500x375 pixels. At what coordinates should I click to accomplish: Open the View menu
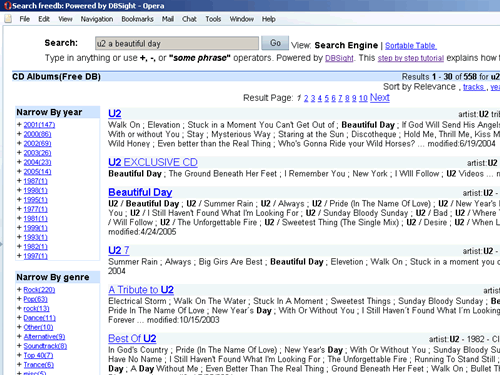coord(65,19)
